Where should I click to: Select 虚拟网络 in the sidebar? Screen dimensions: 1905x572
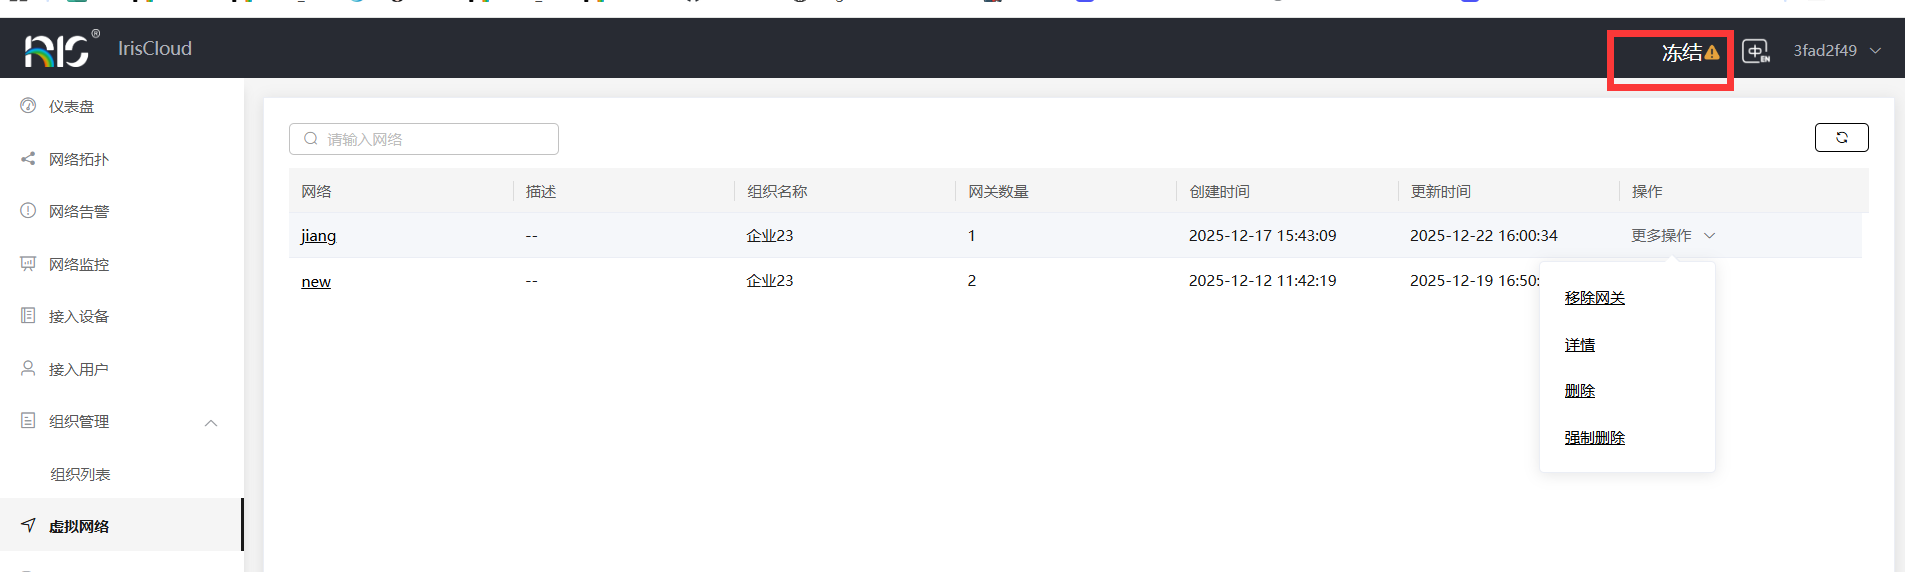pos(122,525)
